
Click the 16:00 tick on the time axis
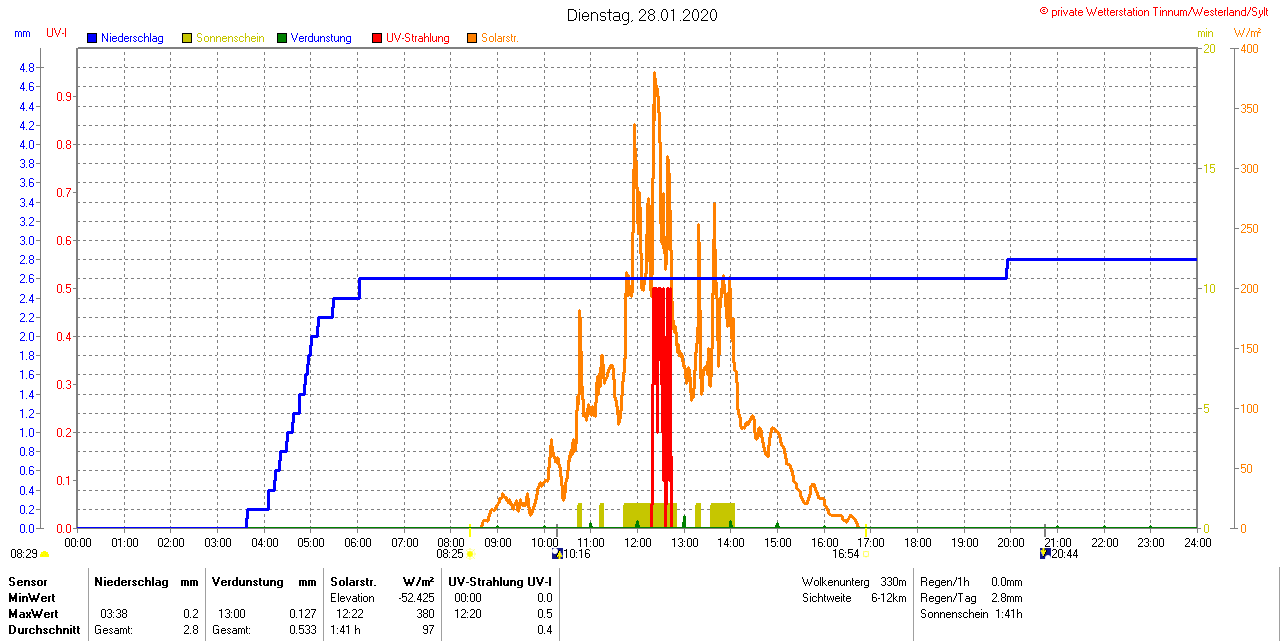[824, 542]
